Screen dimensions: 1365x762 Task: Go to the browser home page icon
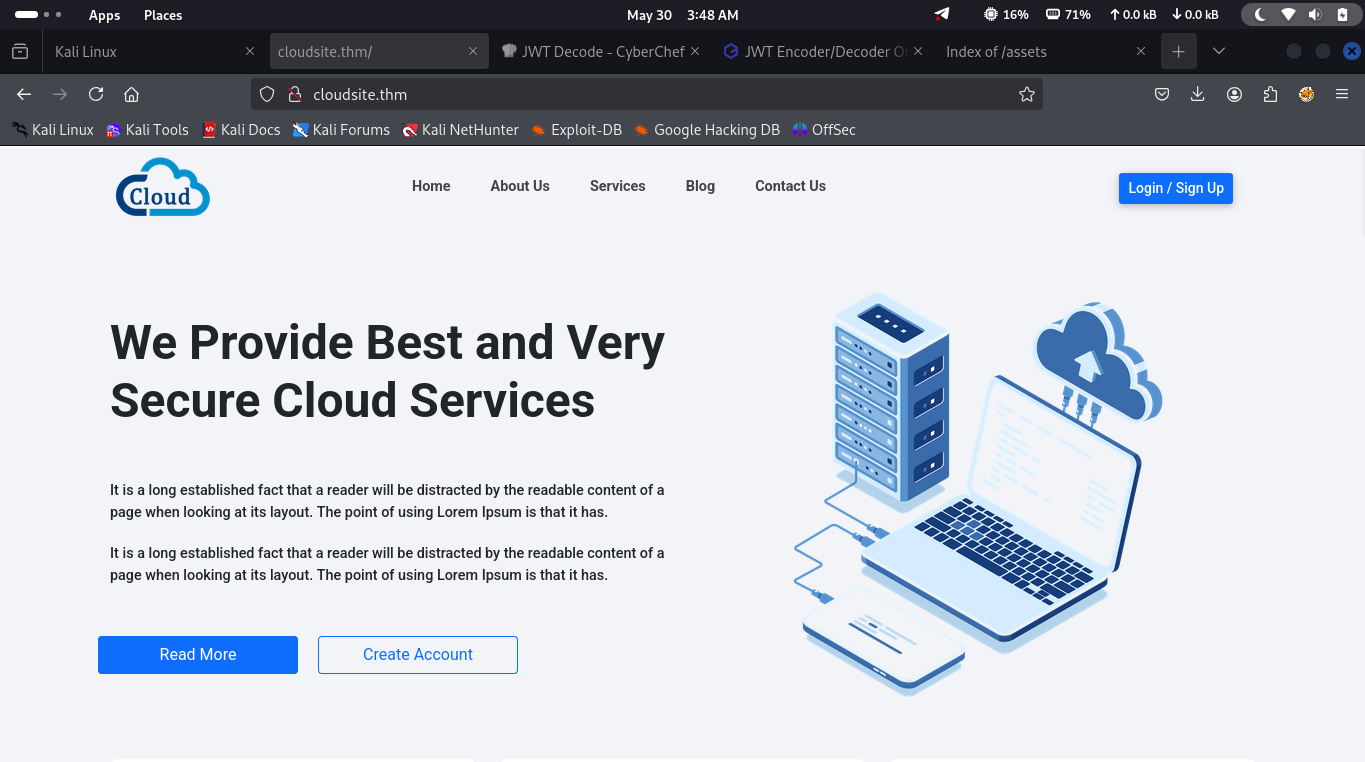[131, 94]
